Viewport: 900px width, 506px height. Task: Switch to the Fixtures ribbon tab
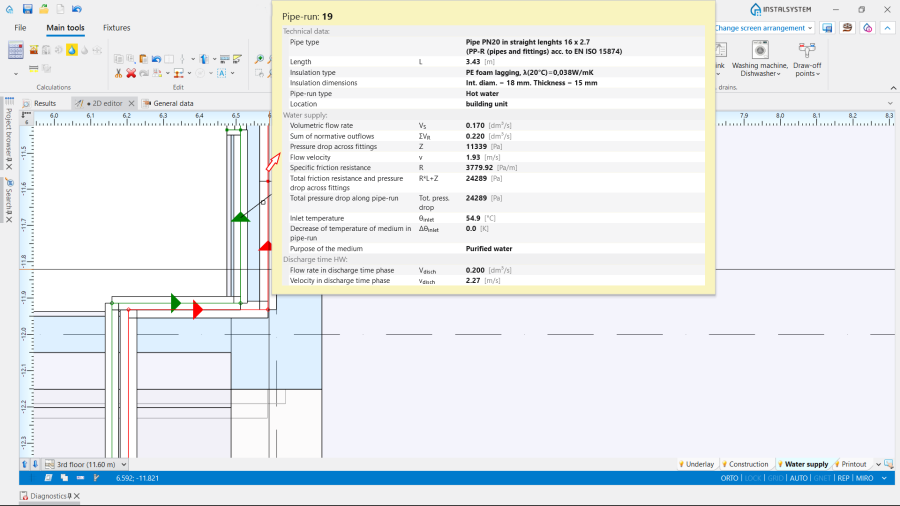[116, 28]
